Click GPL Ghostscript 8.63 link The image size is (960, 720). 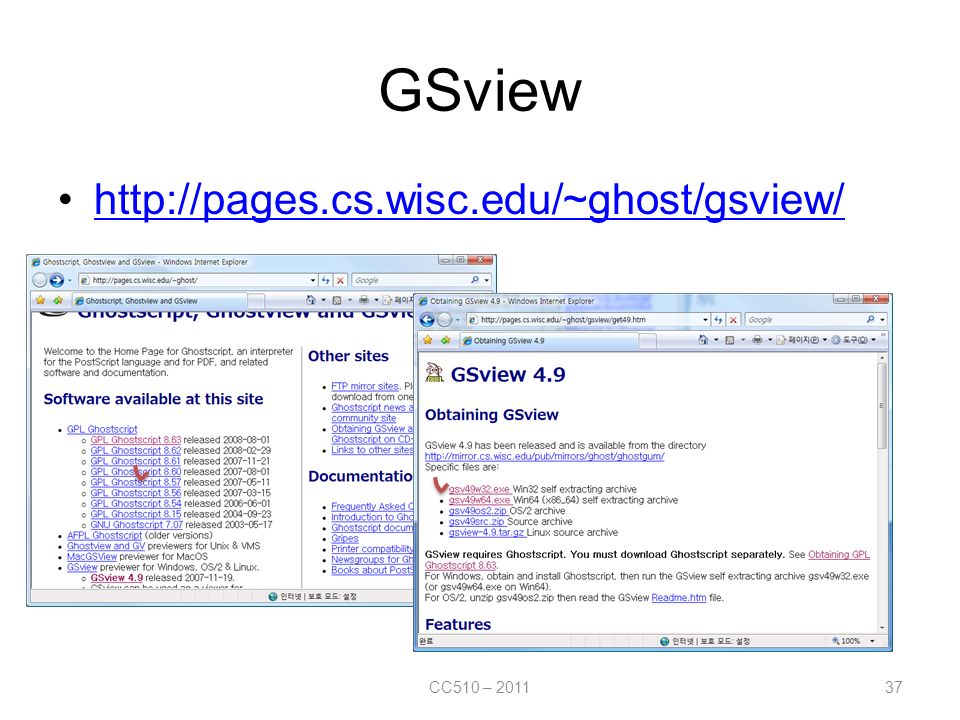tap(136, 440)
